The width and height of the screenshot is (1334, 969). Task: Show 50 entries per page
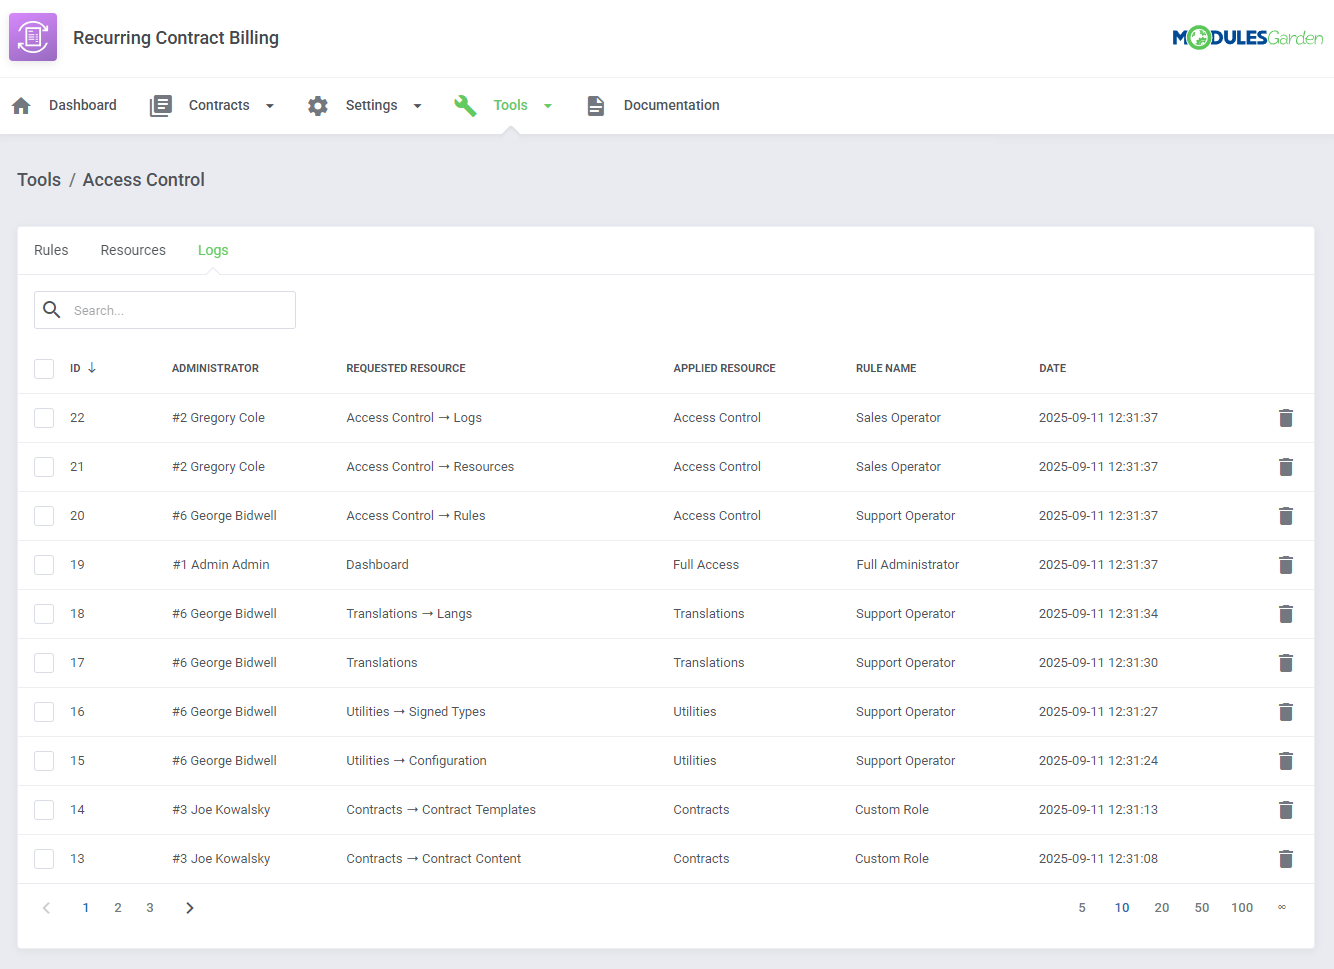tap(1202, 908)
